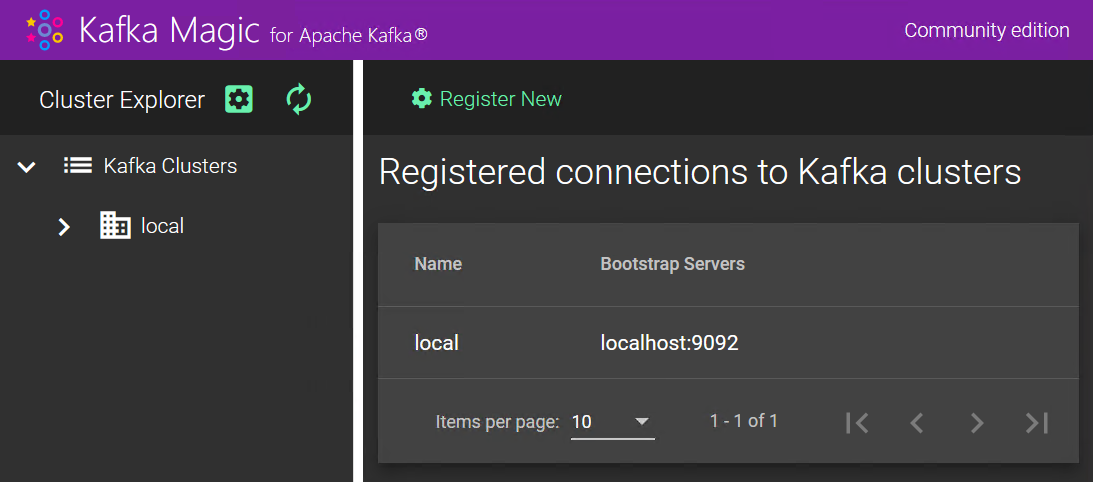The image size is (1093, 482).
Task: Open the Items per page dropdown
Action: tap(613, 422)
